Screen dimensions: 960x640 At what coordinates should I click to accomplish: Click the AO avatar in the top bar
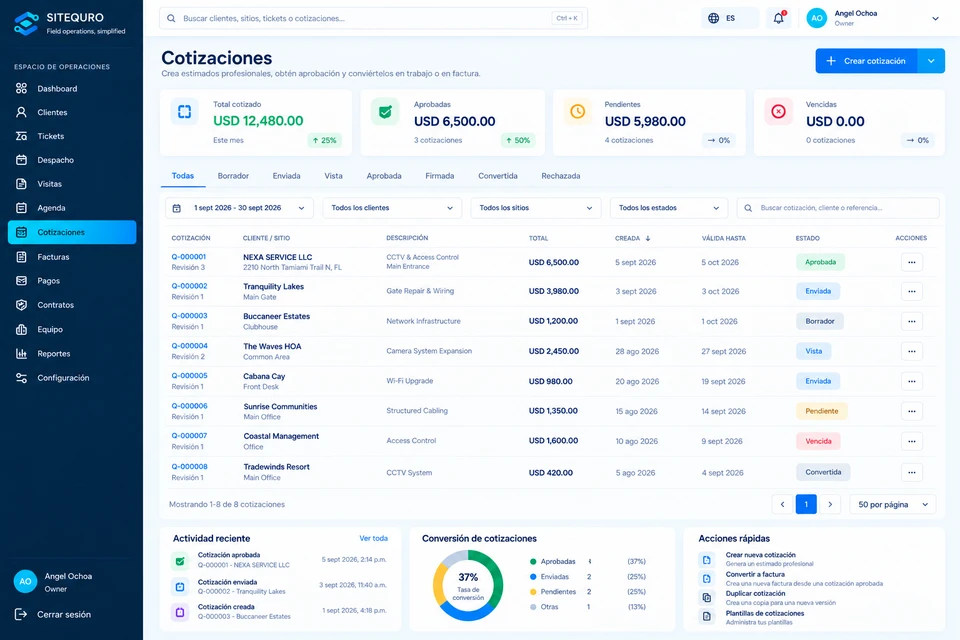817,18
